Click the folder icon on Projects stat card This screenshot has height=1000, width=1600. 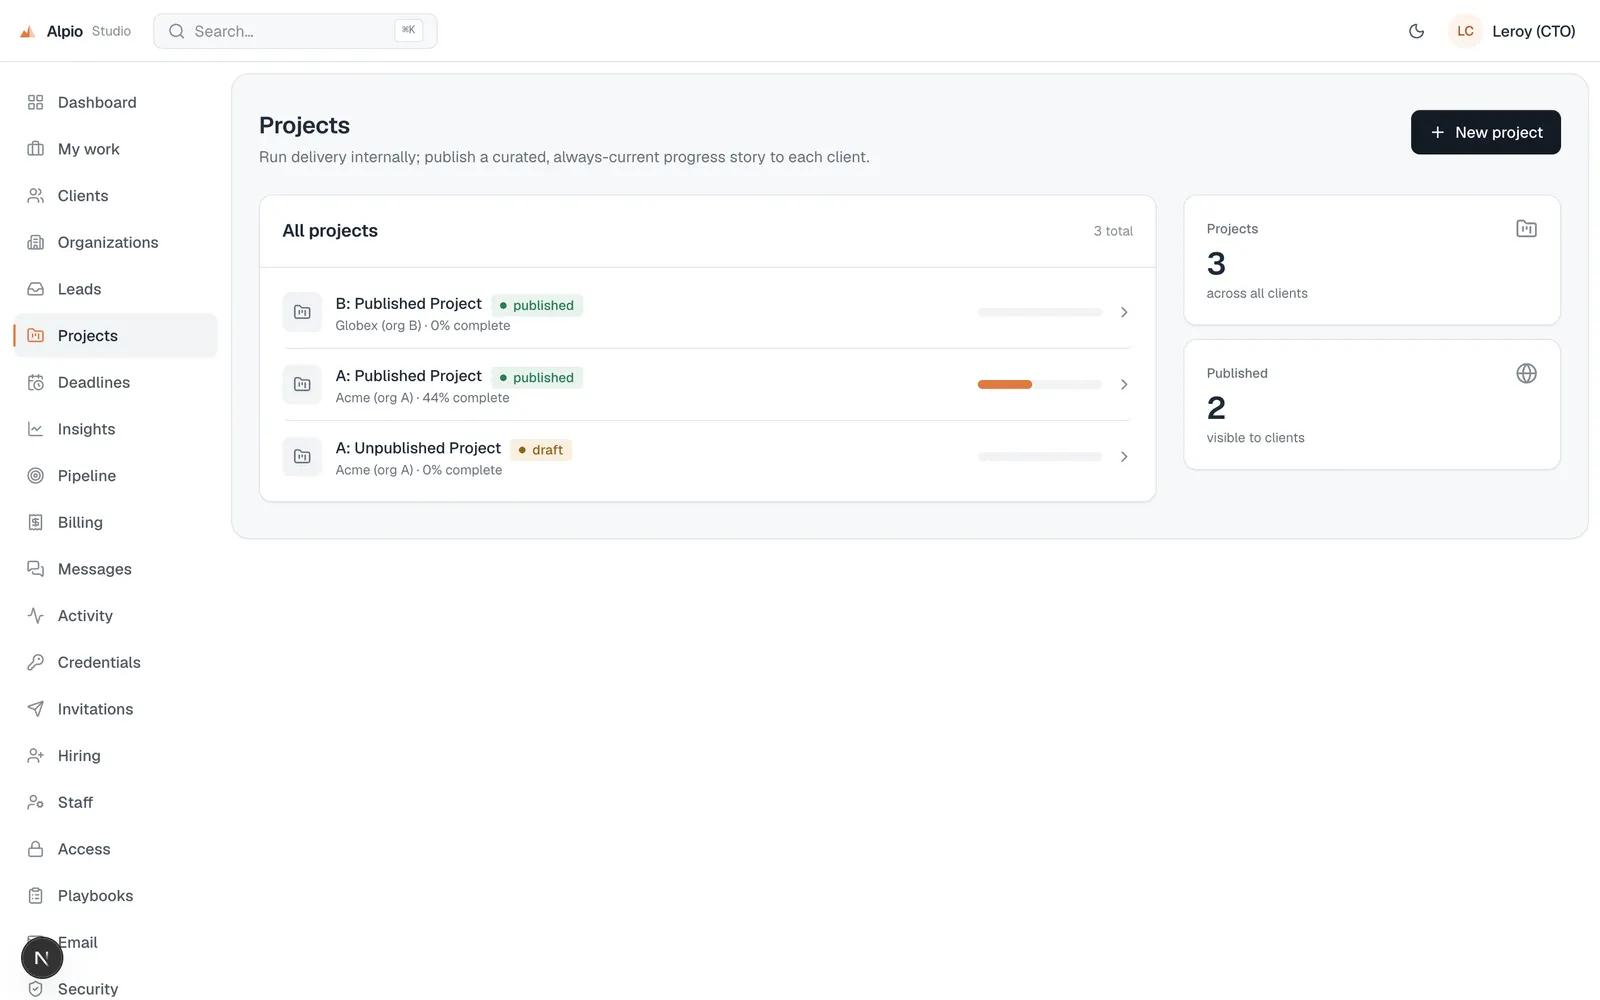(1526, 229)
